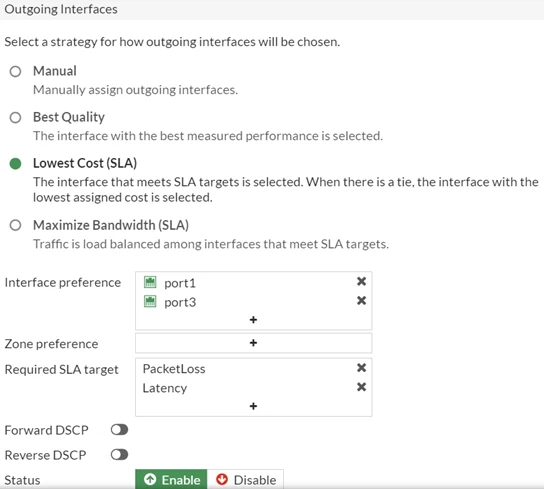Pick Maximize Bandwidth (SLA) strategy
The height and width of the screenshot is (489, 544).
tap(15, 225)
